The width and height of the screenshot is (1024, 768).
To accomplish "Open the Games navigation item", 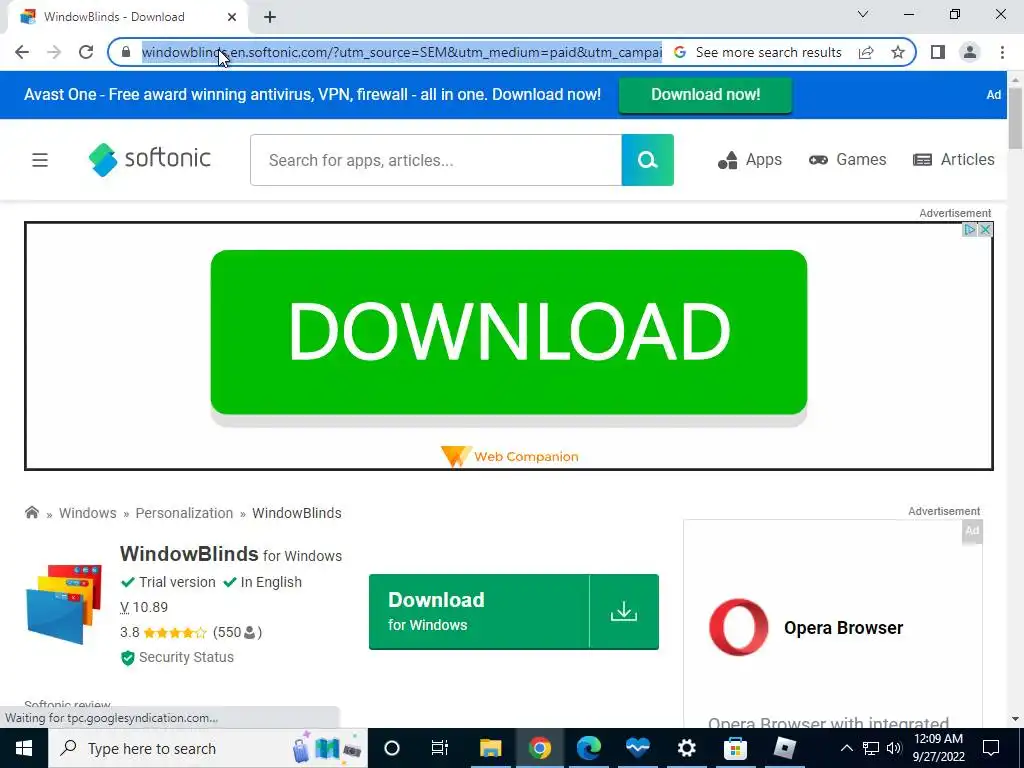I will 847,160.
